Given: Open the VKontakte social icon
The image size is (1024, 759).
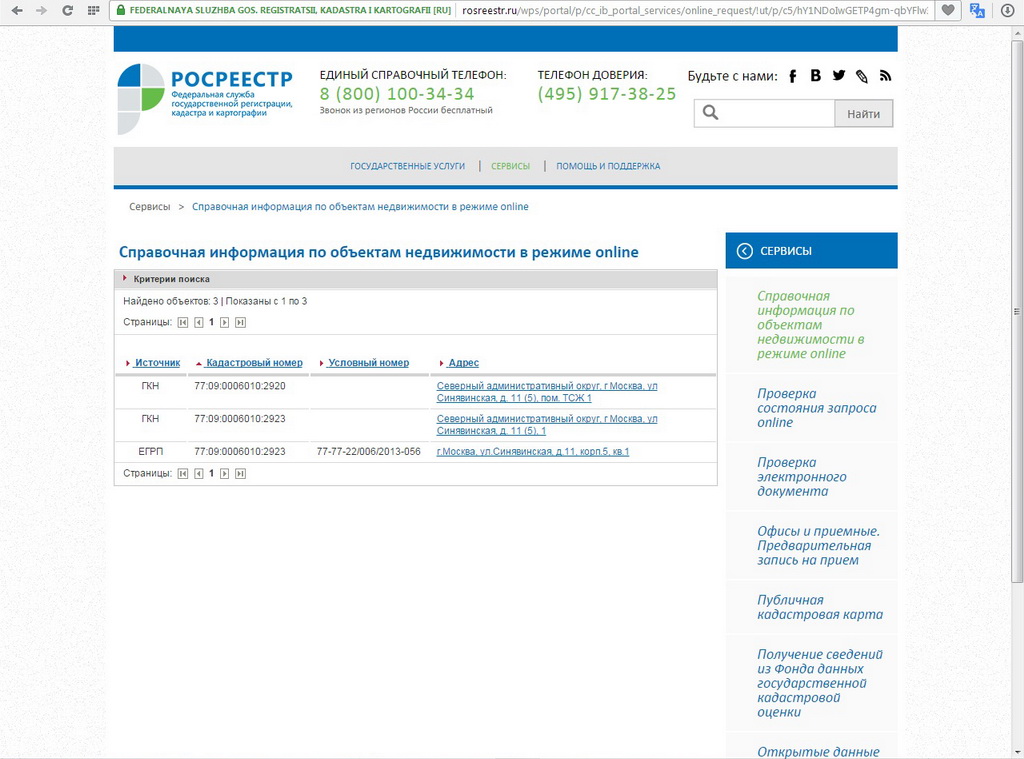Looking at the screenshot, I should 816,76.
